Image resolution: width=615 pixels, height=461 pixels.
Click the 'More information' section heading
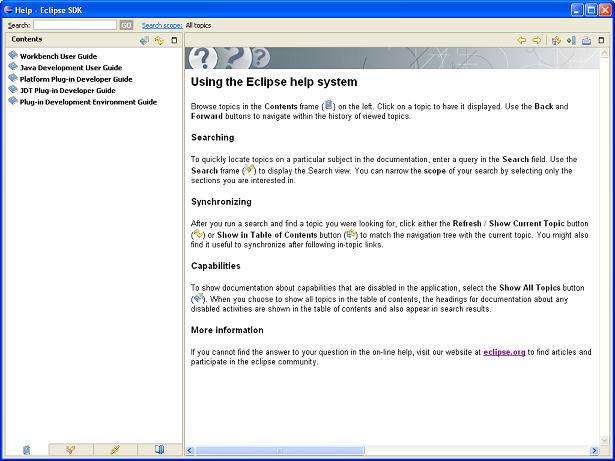(227, 330)
